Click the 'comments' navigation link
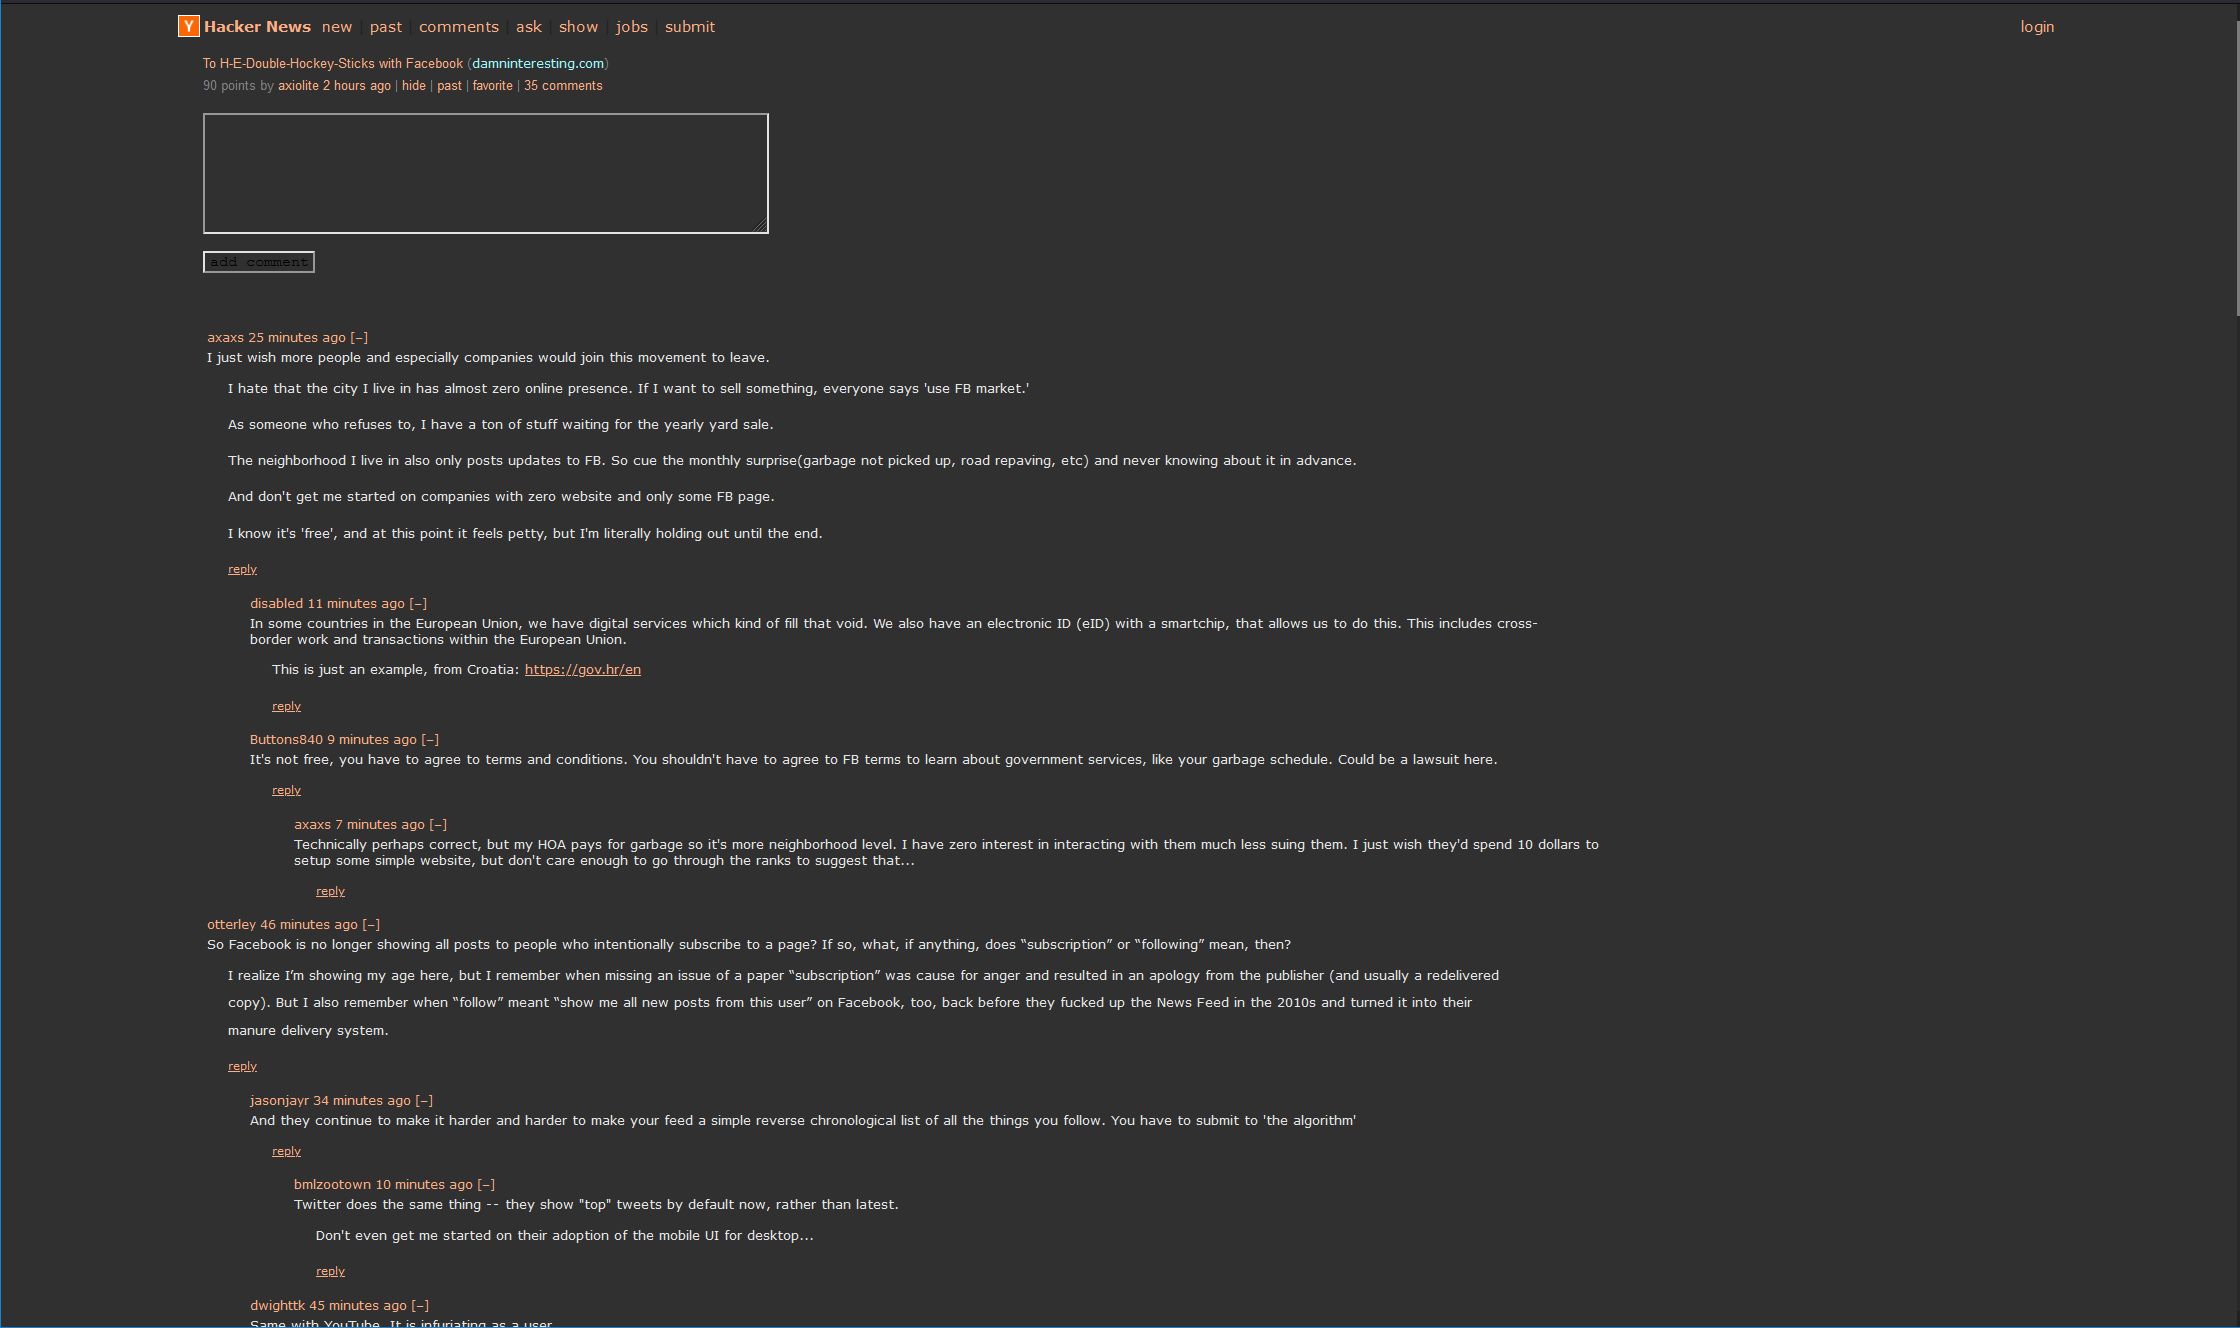The width and height of the screenshot is (2240, 1328). (x=458, y=27)
